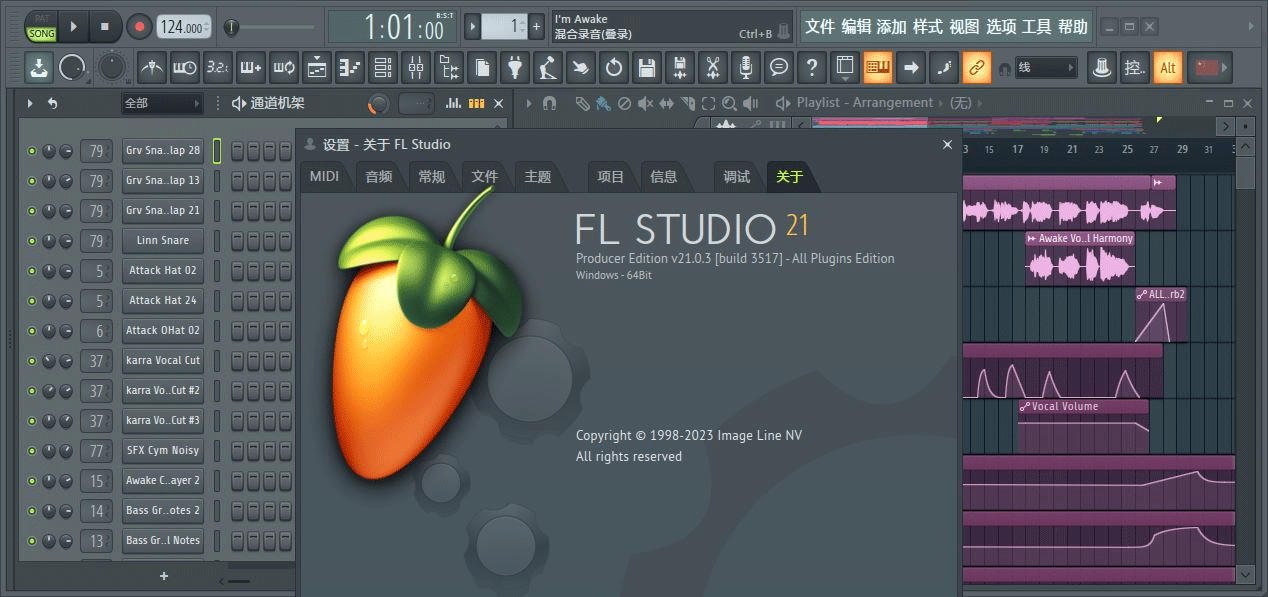The image size is (1268, 597).
Task: Toggle the PAT/SONG mode switch
Action: pos(41,27)
